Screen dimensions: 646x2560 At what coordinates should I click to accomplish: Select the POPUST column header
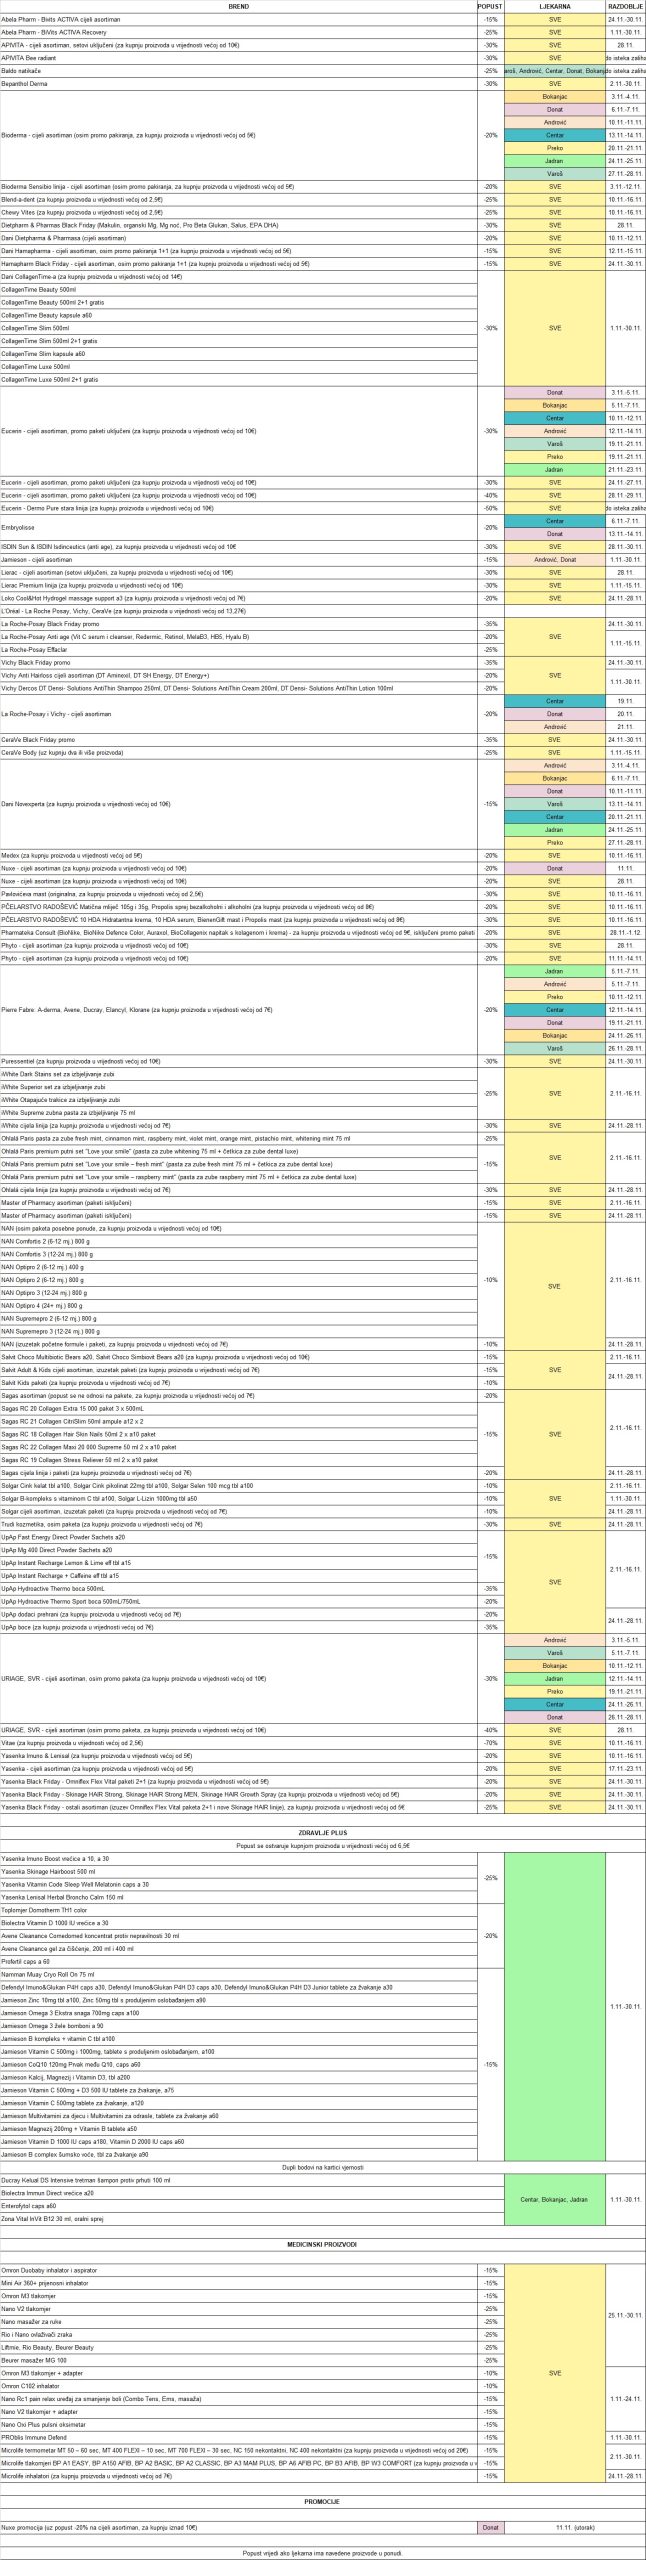pos(490,6)
